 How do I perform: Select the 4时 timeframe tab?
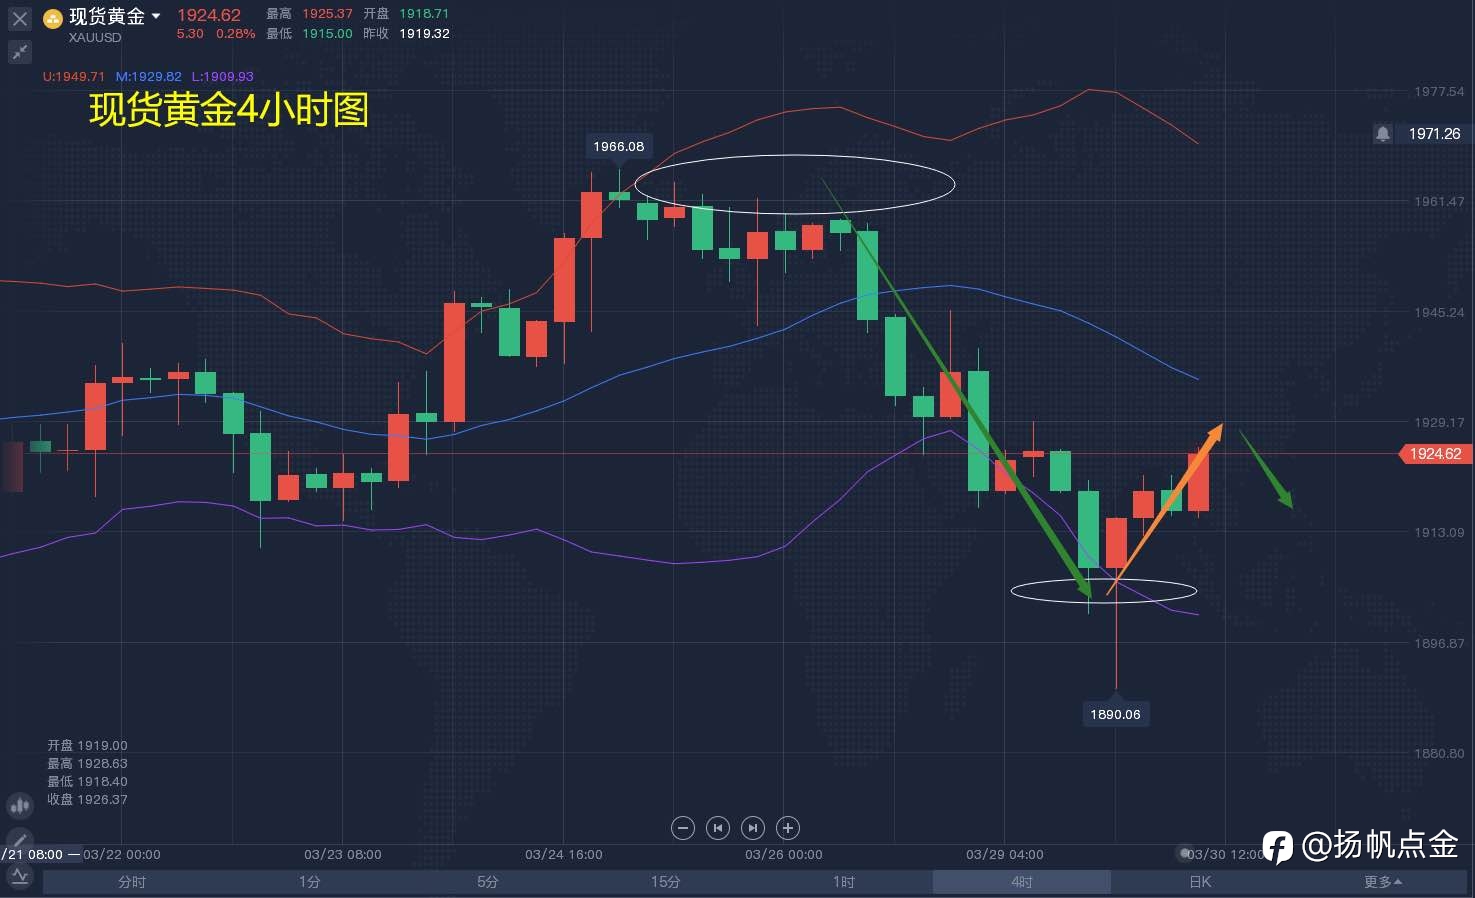pos(1022,882)
